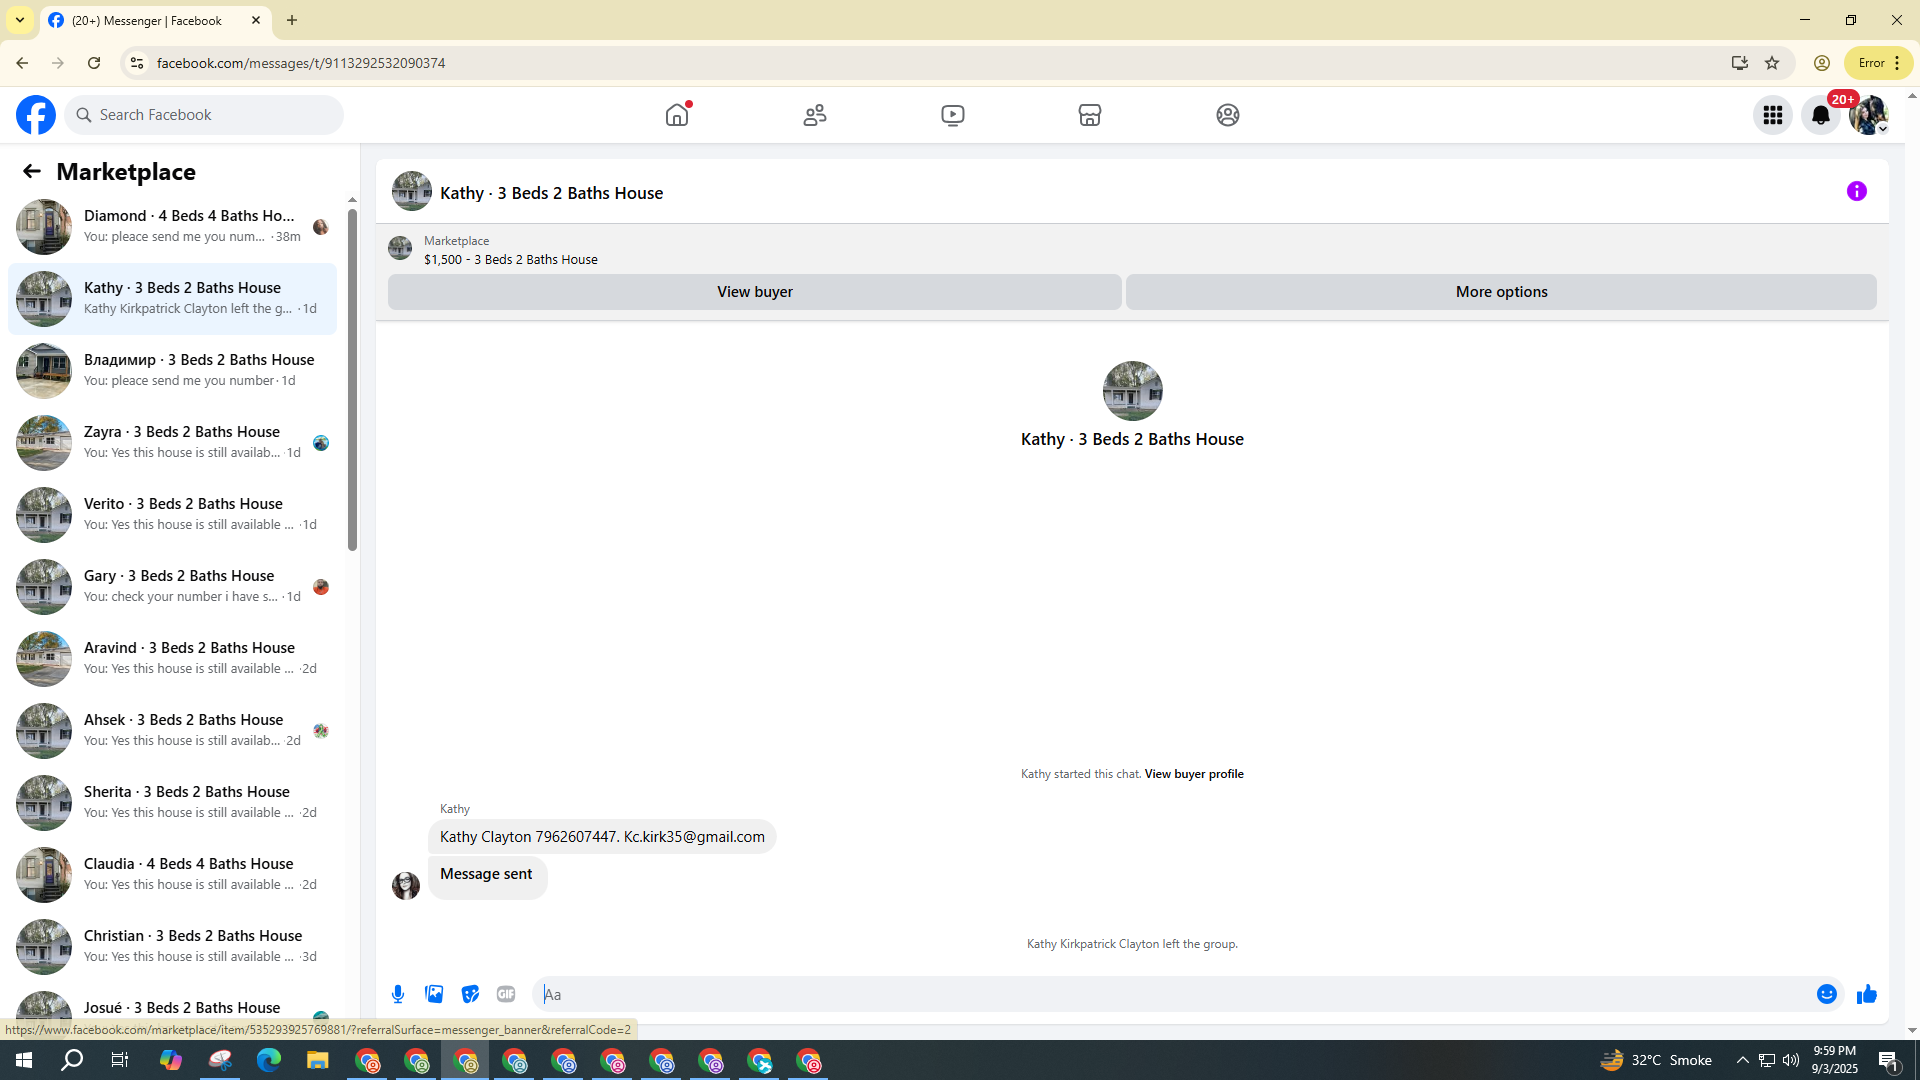Click the chat list scrollbar
The height and width of the screenshot is (1080, 1920).
(x=352, y=380)
